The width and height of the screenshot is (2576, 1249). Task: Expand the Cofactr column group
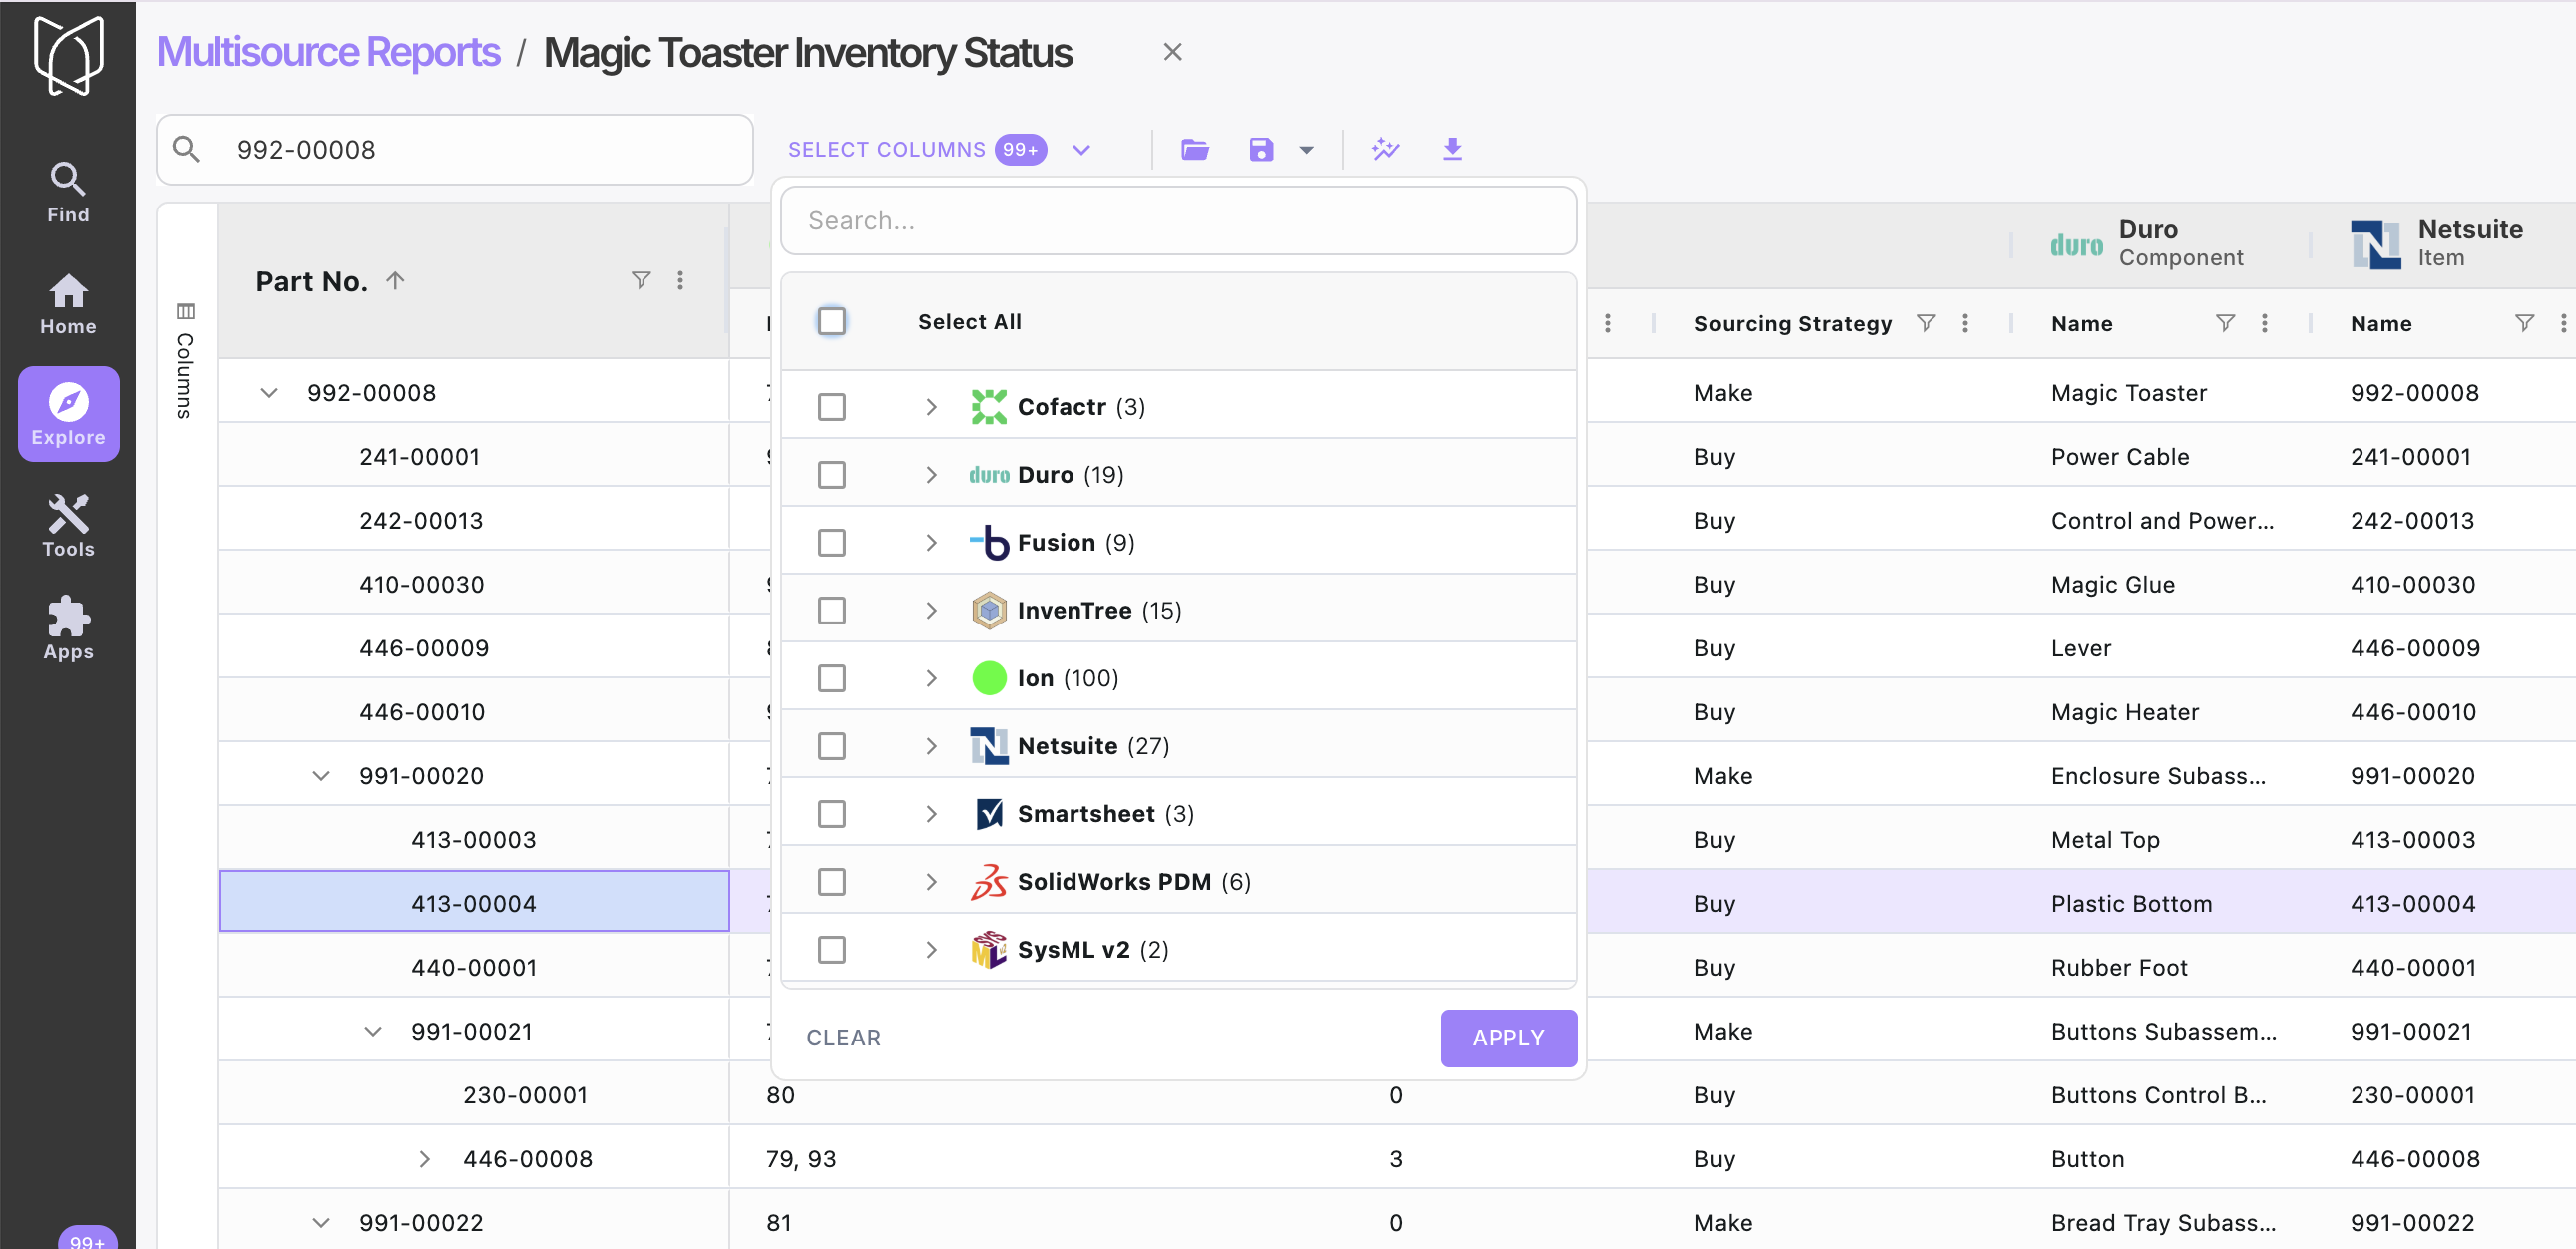tap(930, 407)
